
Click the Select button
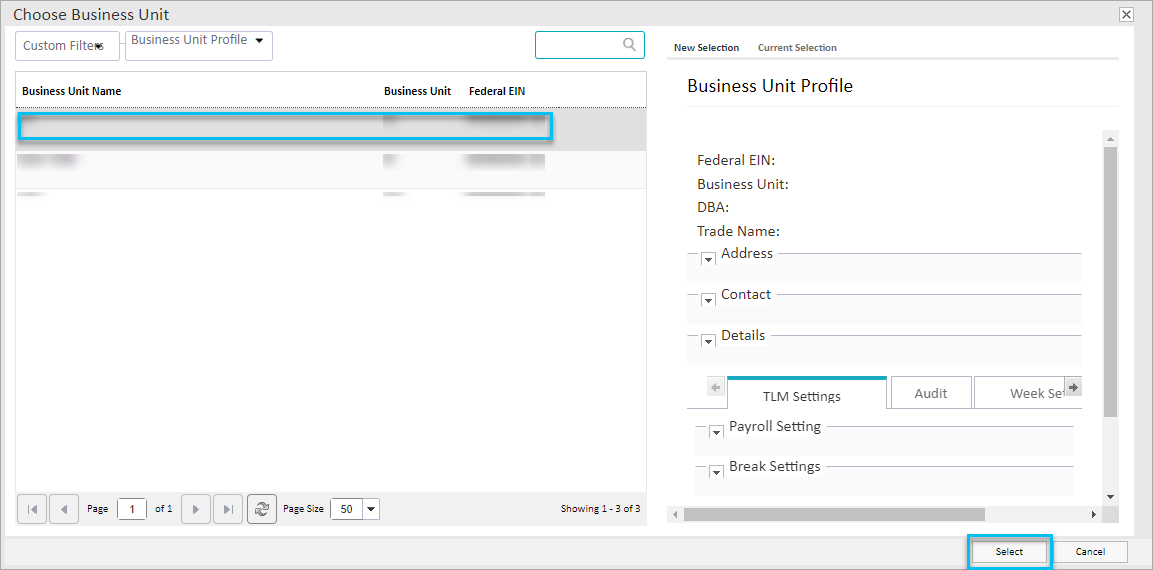(x=1009, y=552)
